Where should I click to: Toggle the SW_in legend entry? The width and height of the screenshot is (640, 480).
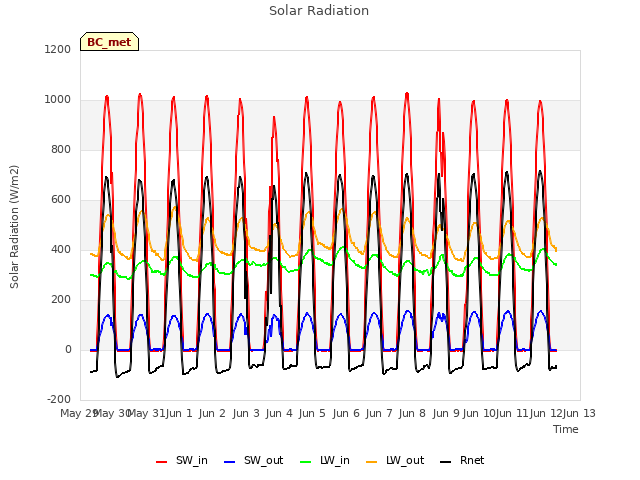[x=182, y=461]
